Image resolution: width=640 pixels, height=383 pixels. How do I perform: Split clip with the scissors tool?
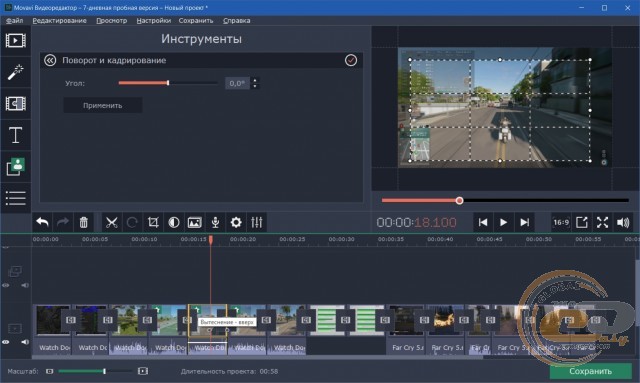click(x=111, y=223)
